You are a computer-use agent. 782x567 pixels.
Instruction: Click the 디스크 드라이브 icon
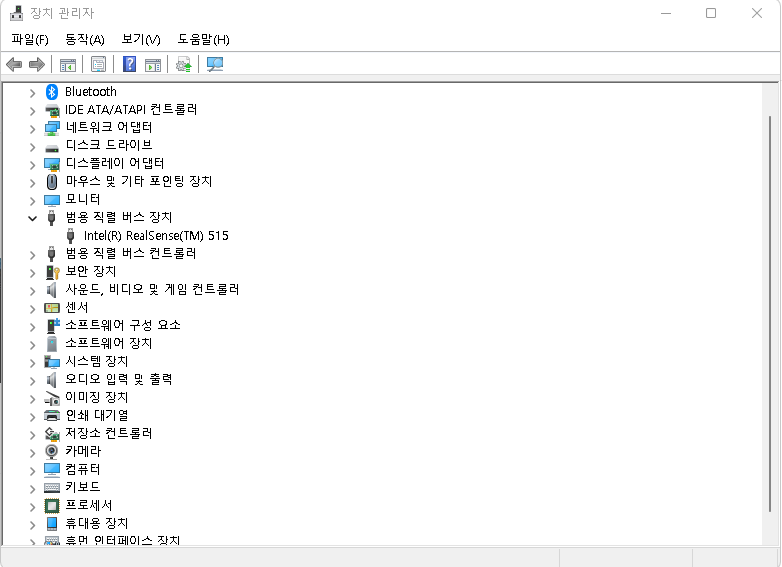click(52, 148)
